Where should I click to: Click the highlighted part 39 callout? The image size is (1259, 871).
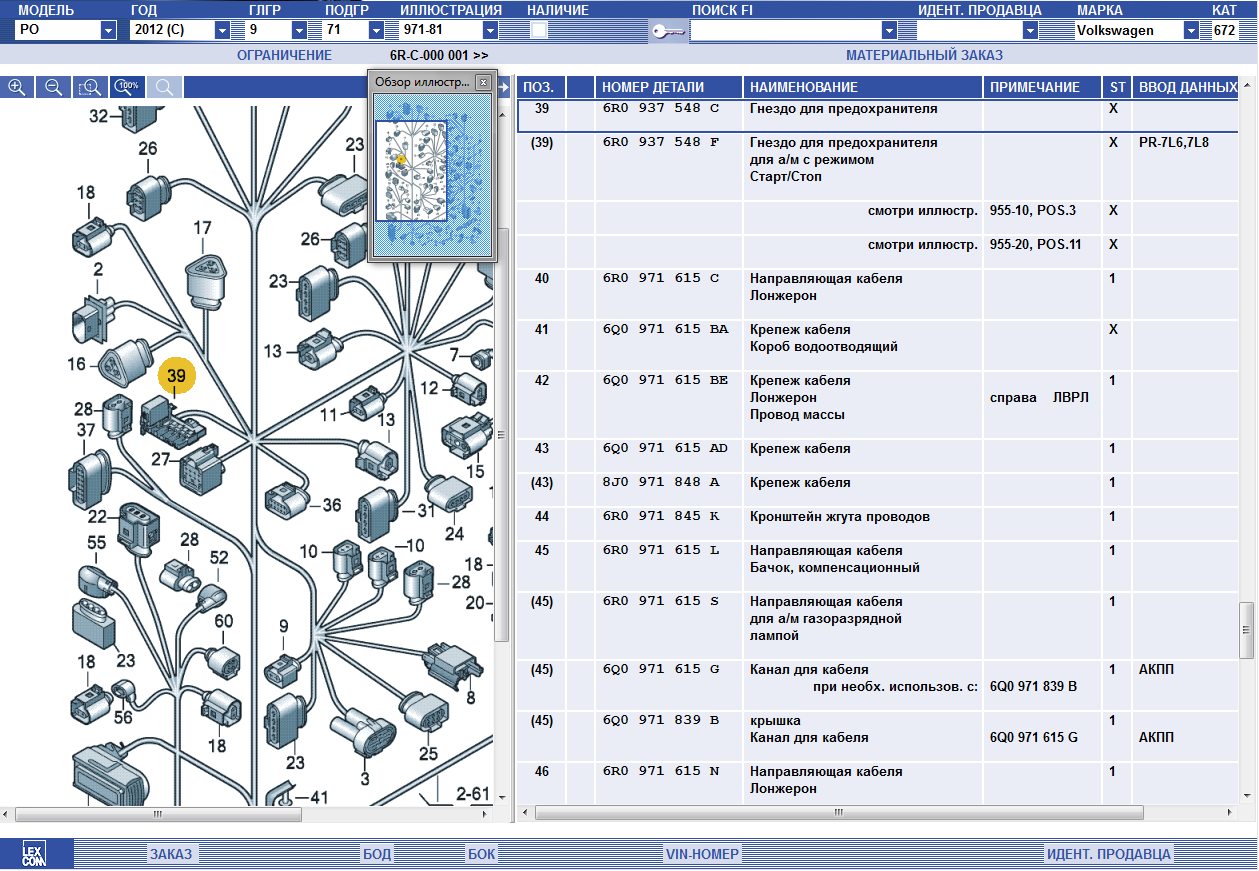[176, 377]
